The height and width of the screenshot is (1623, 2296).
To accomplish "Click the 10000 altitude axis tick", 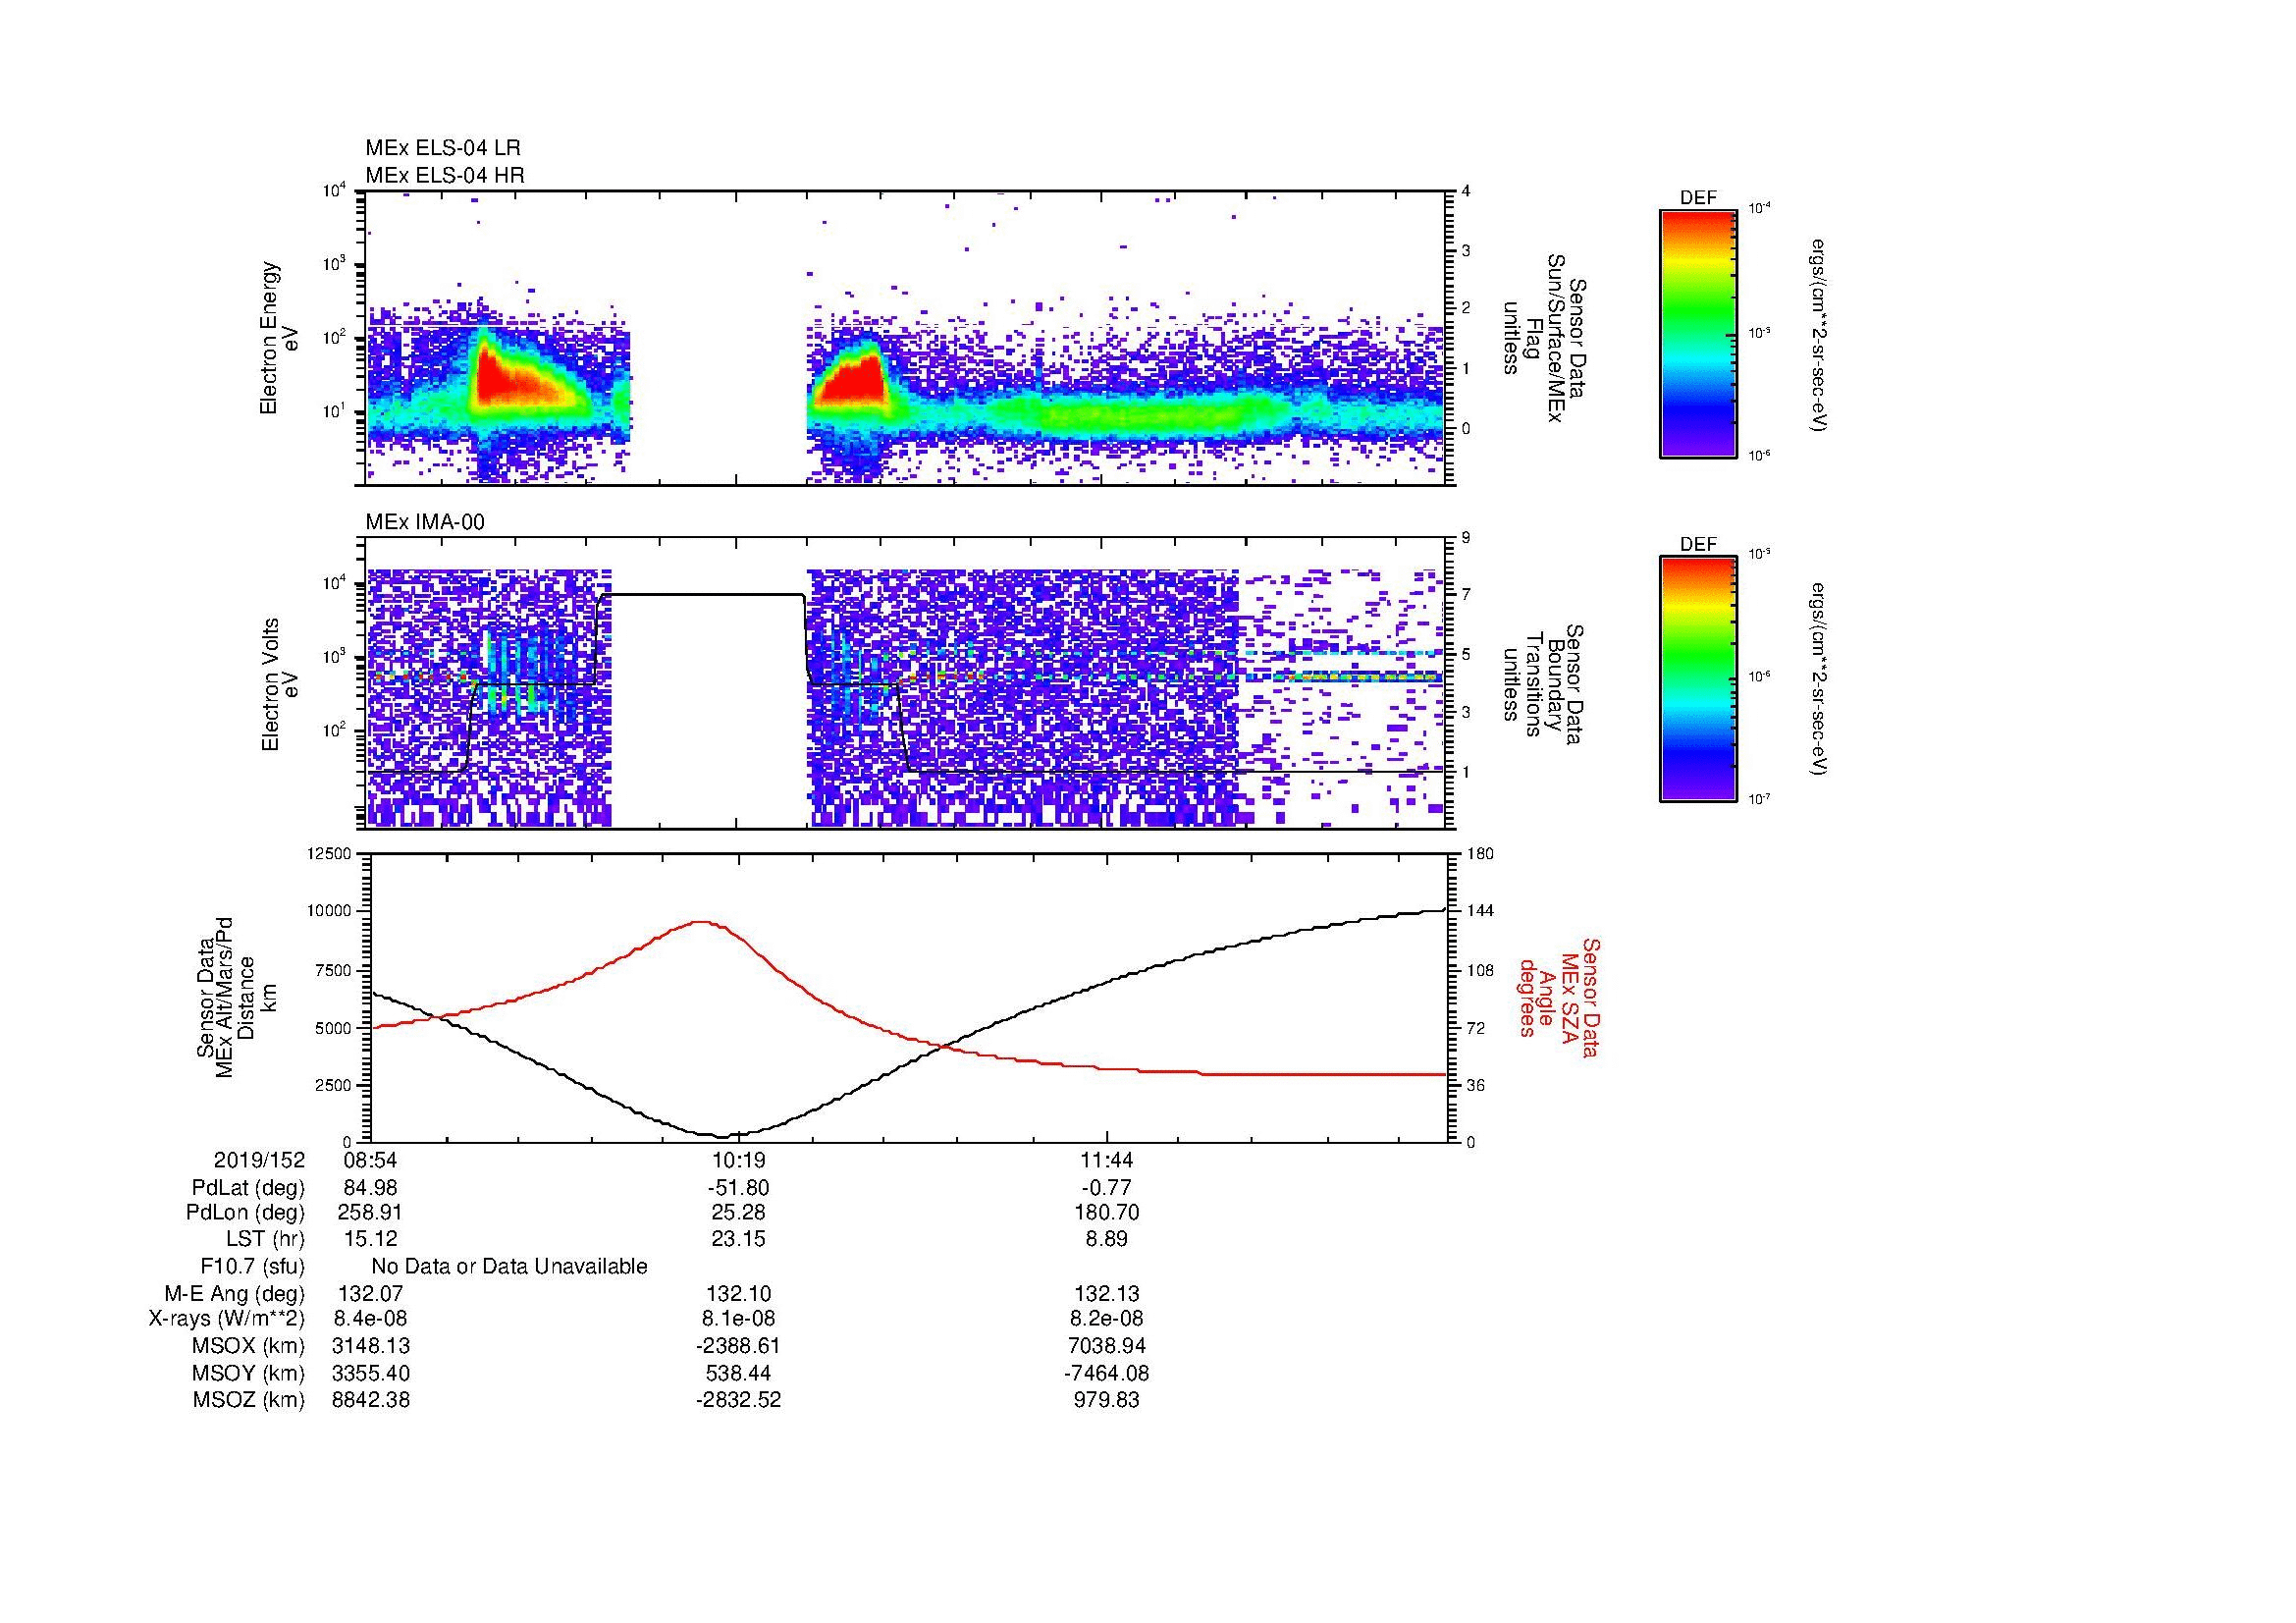I will tap(329, 911).
